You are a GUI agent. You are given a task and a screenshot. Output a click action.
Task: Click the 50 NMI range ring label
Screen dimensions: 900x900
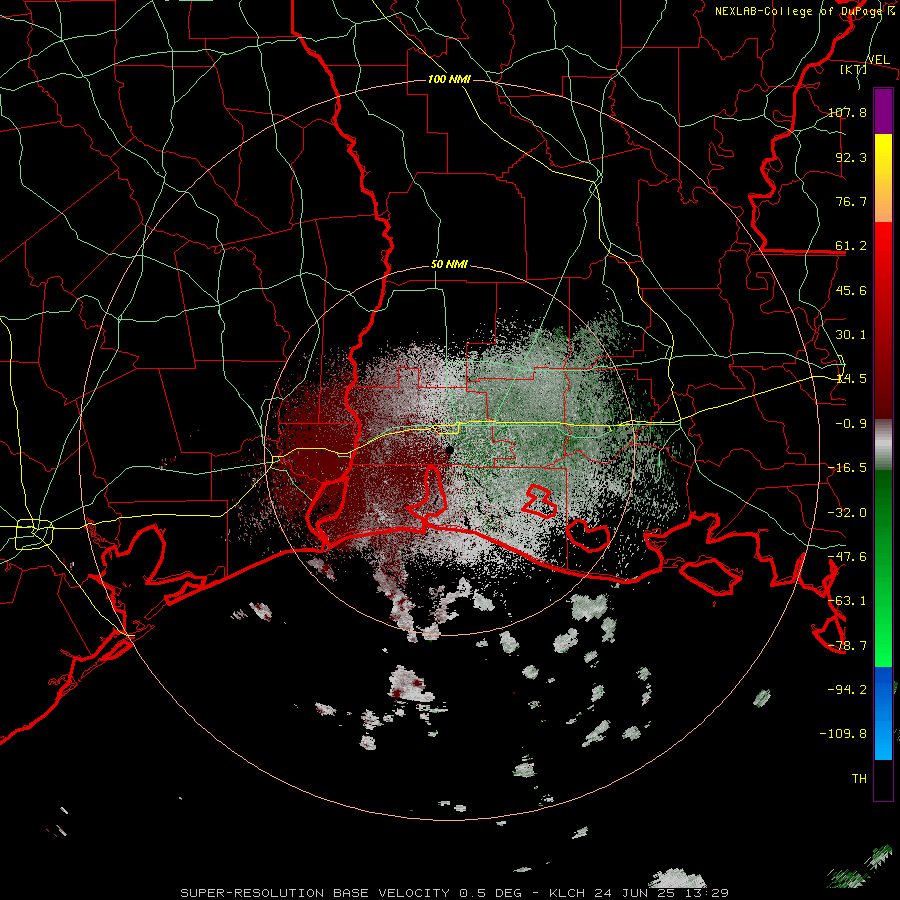449,265
